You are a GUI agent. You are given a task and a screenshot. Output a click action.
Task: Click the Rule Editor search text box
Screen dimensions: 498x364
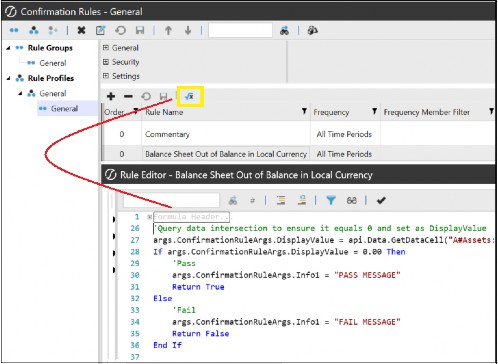tap(171, 201)
